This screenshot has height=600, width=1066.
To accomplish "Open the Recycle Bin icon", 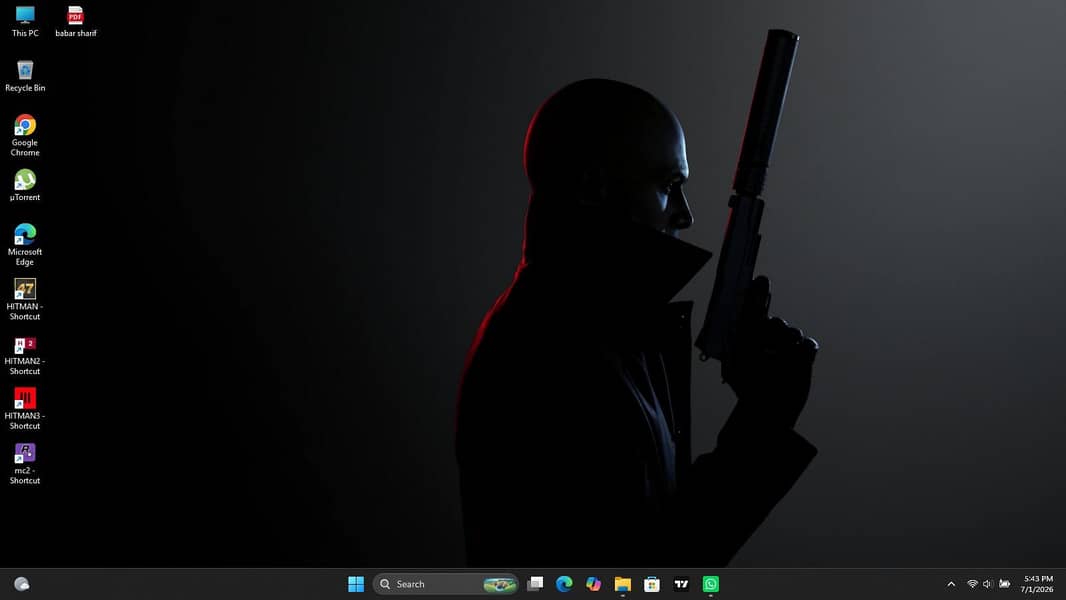I will 25,75.
